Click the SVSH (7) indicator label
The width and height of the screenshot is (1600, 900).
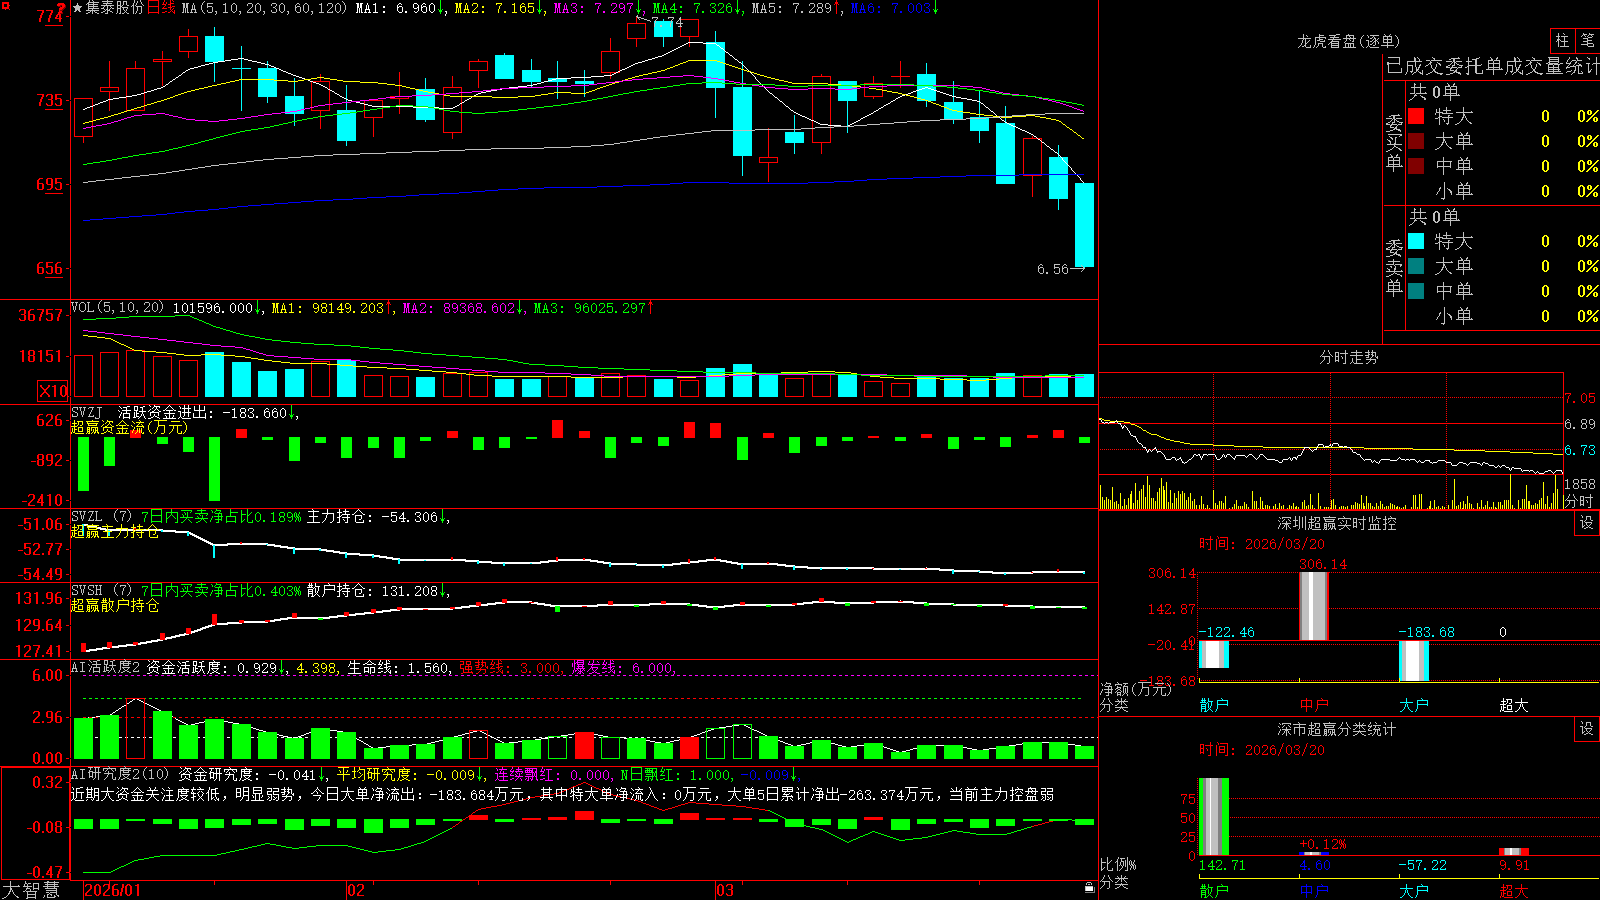(x=102, y=591)
